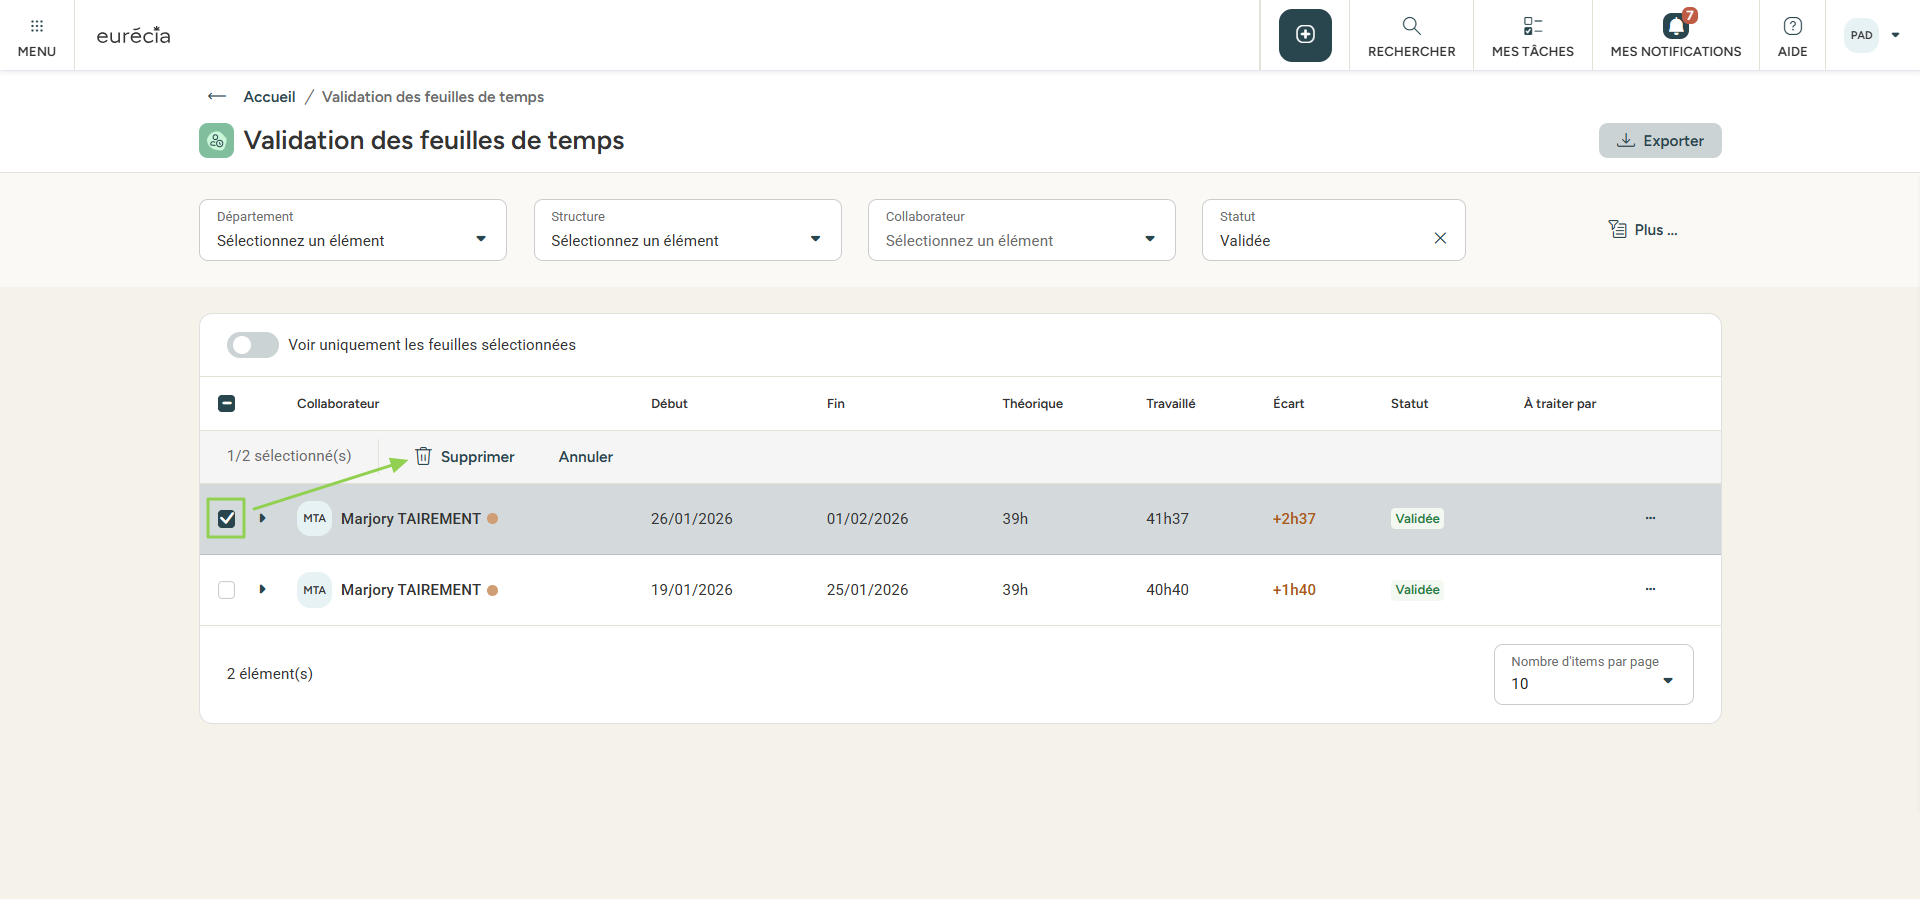Clear the Statut Validée filter
Screen dimensions: 1920x899
(1440, 239)
